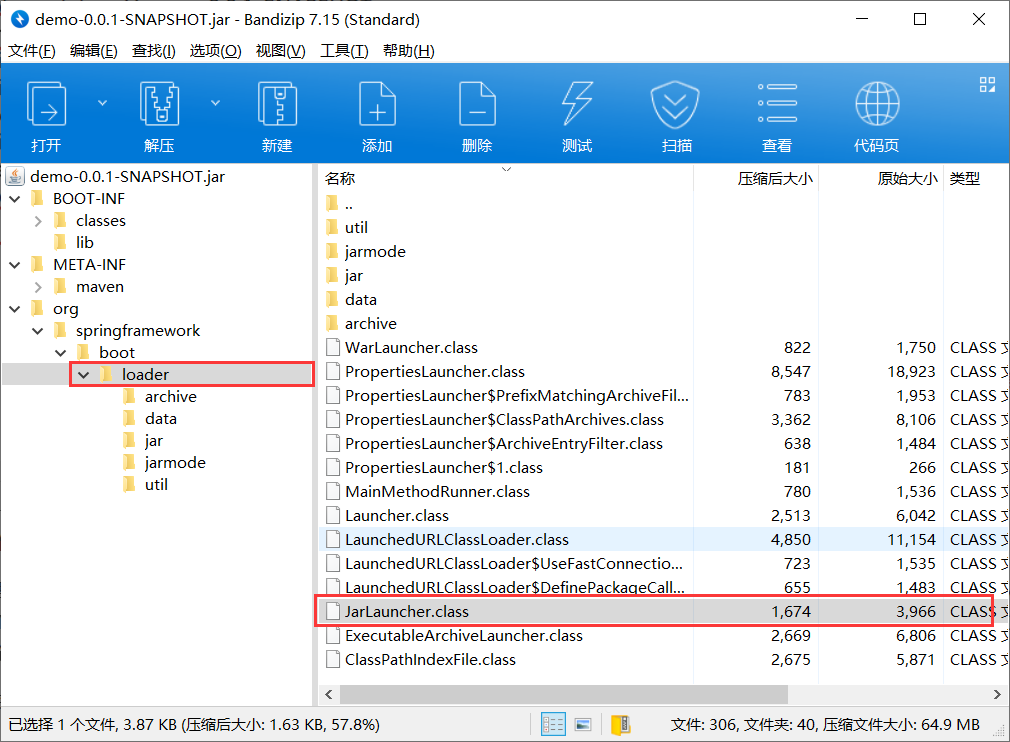Select LaunchedURLClassLoader.class file

click(457, 540)
